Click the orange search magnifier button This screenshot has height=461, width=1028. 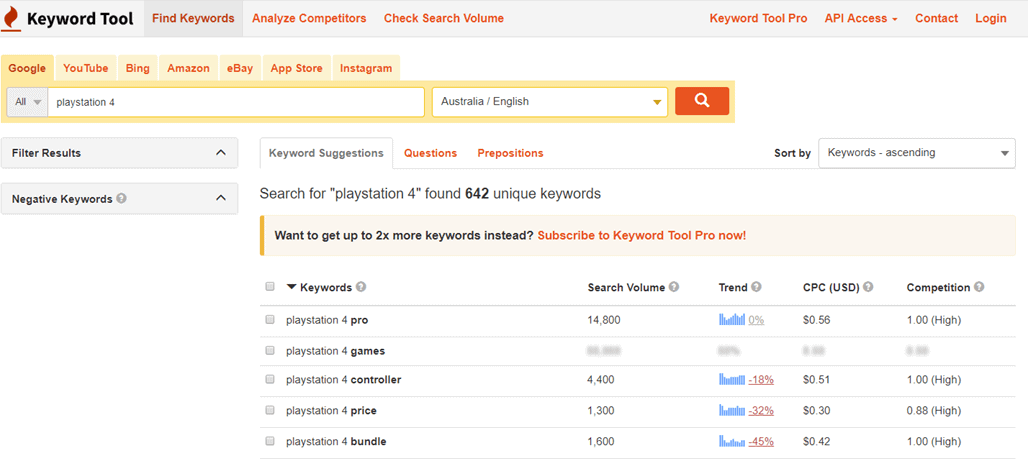(x=702, y=101)
